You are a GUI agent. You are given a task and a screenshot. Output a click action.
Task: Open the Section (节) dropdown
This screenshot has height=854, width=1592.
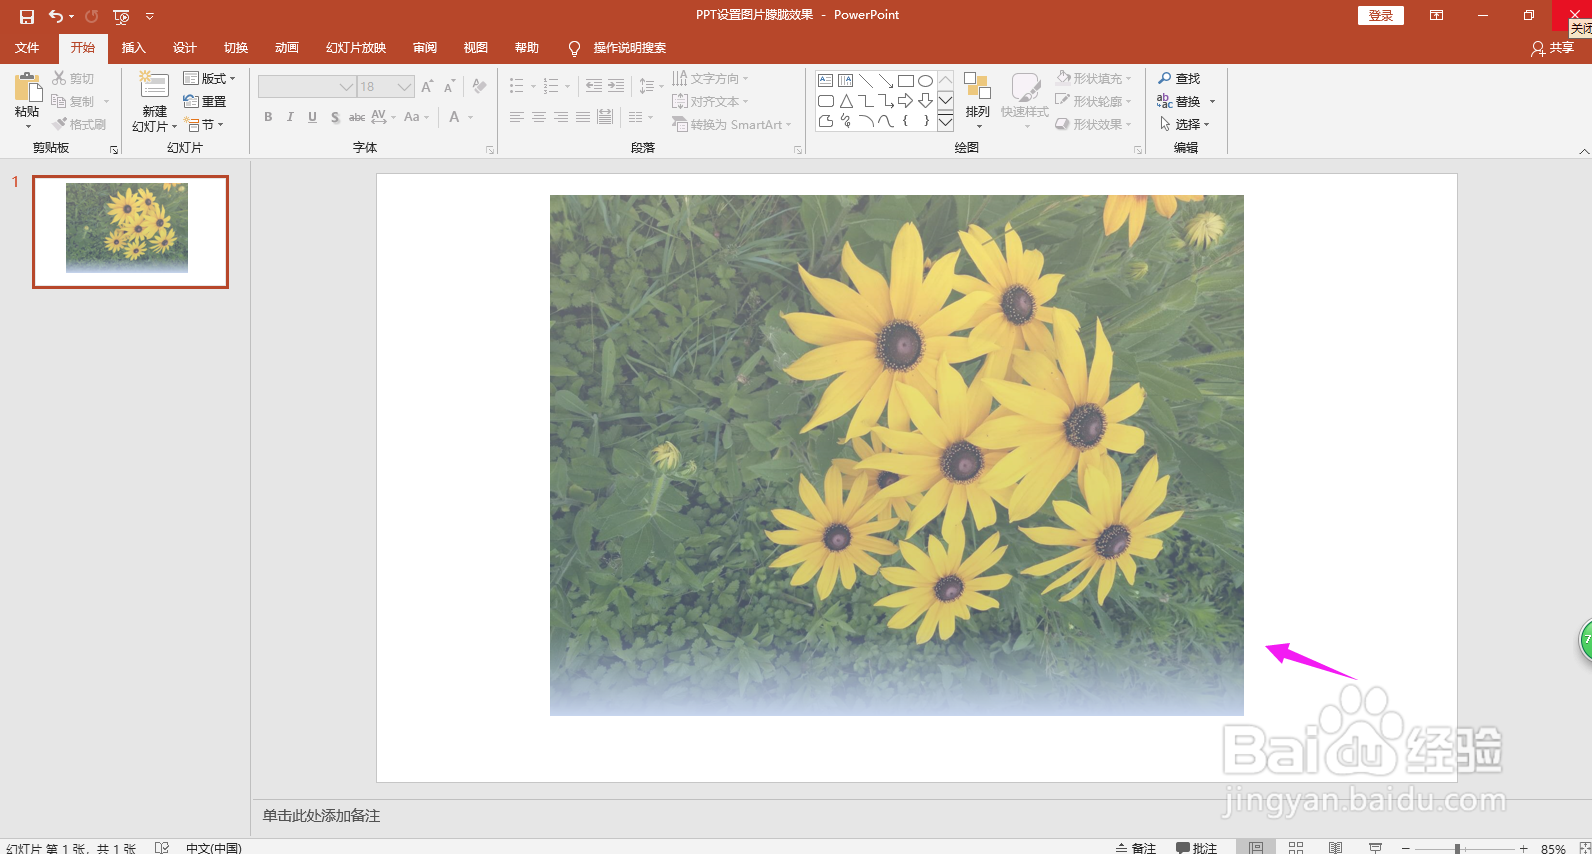click(205, 124)
